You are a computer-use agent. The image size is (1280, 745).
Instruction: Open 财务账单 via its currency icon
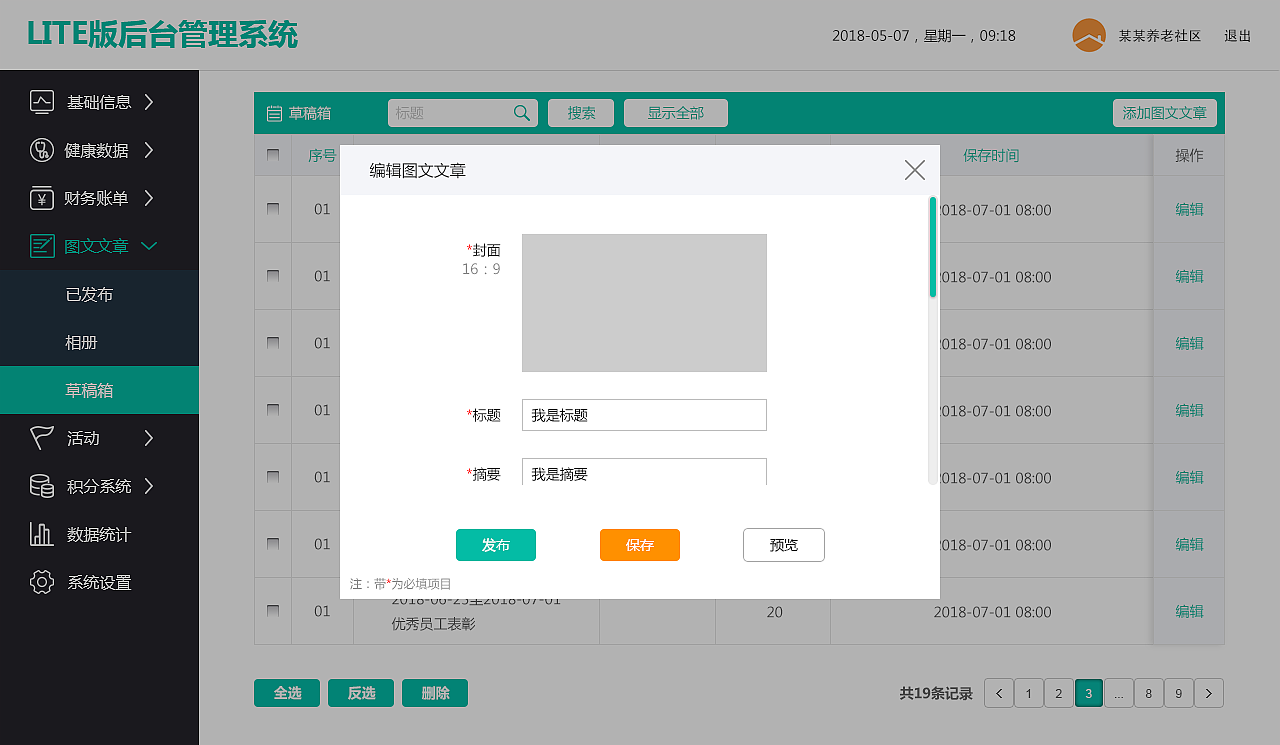pyautogui.click(x=41, y=198)
